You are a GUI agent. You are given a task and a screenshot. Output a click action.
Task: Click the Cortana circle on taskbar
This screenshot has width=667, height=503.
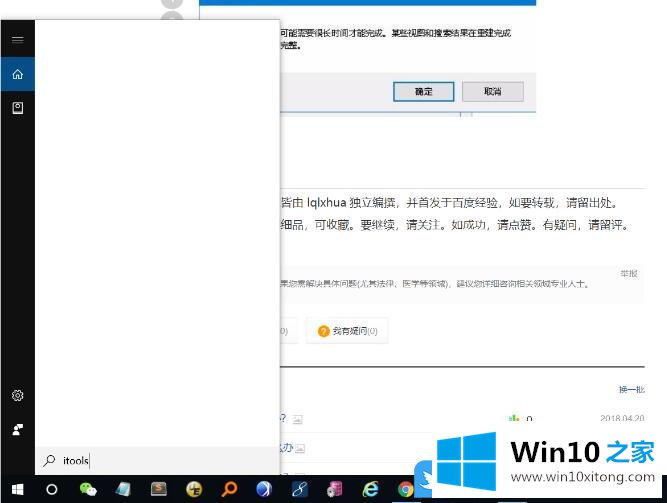tap(51, 489)
